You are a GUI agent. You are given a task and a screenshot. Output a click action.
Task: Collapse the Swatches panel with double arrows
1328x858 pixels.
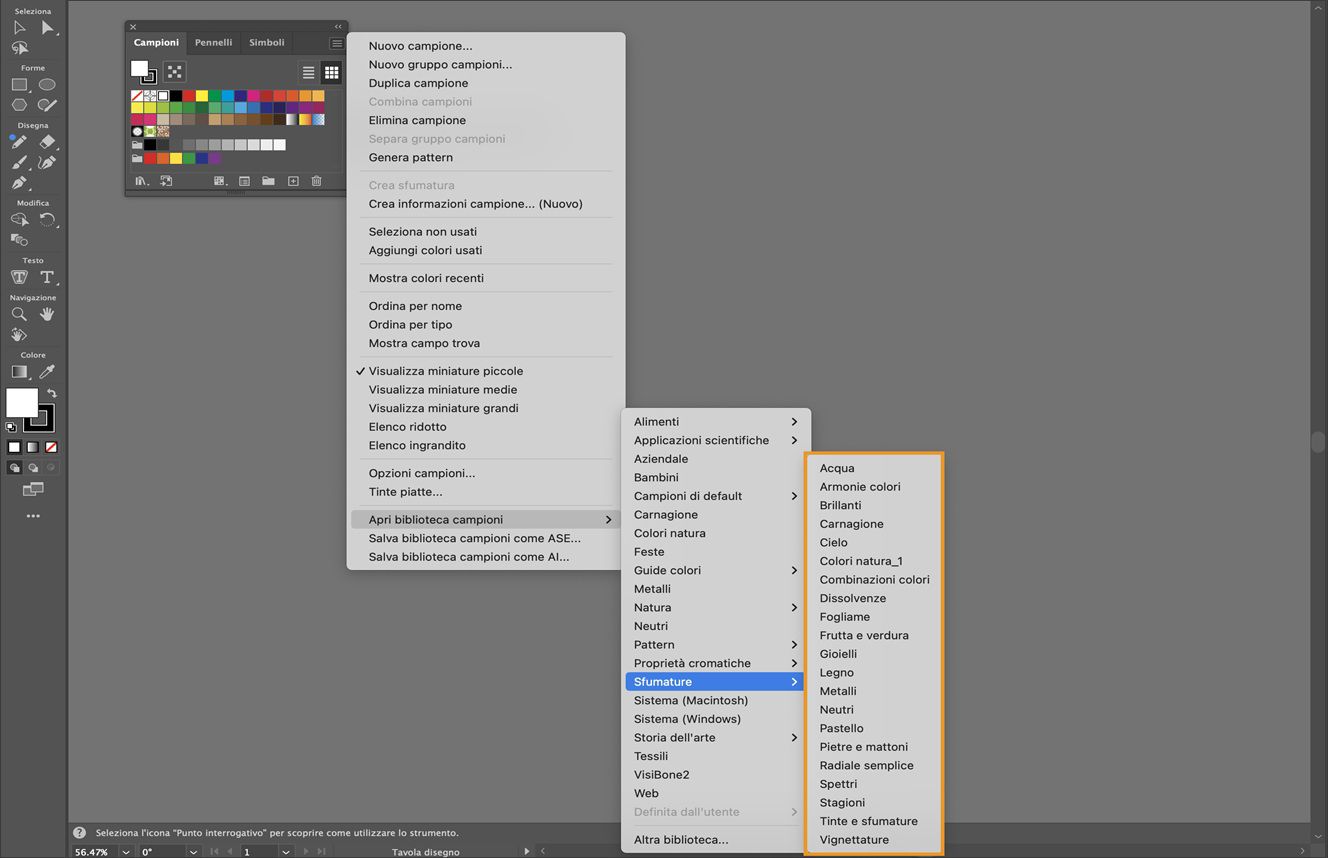[x=338, y=27]
